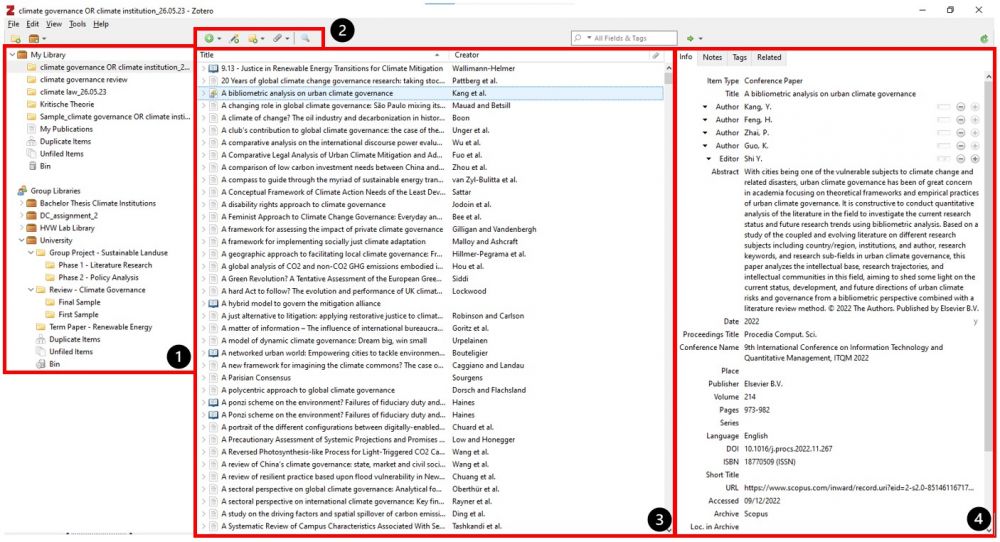This screenshot has width=1000, height=542.
Task: Open the Help menu
Action: [101, 24]
